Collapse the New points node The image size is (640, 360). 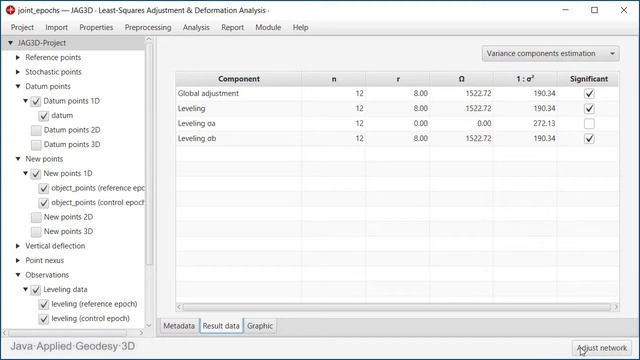click(18, 159)
